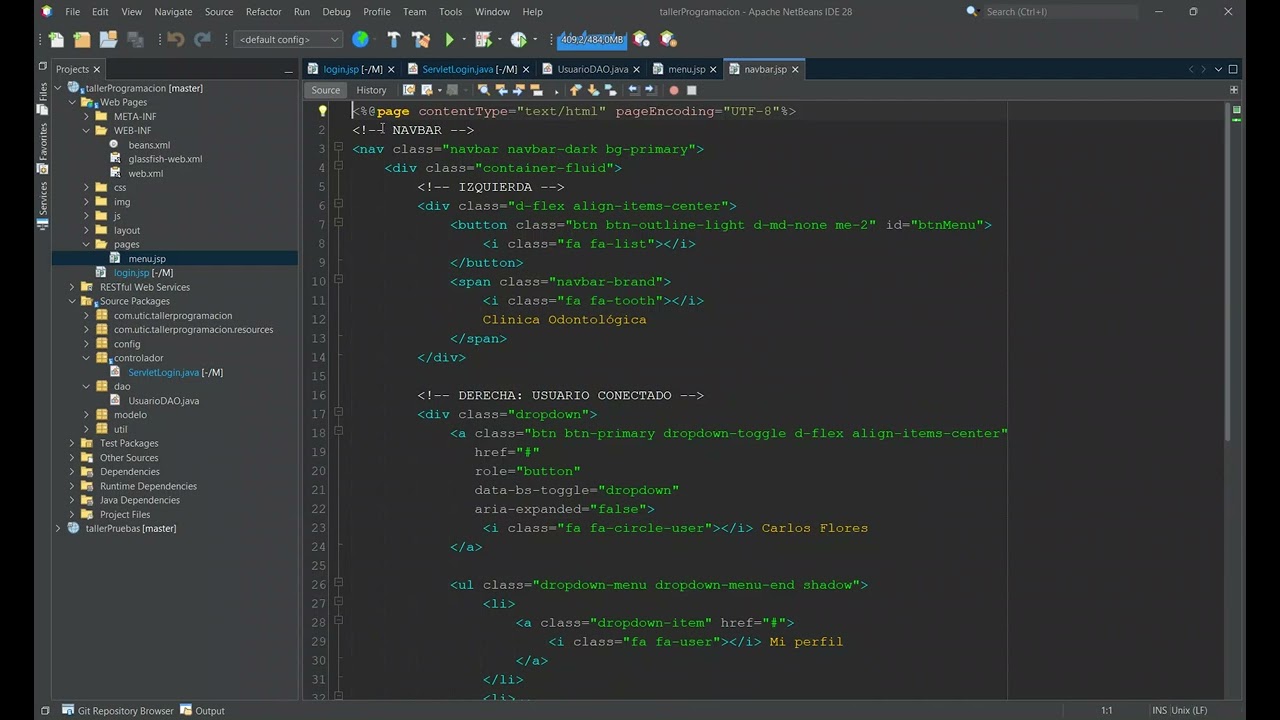Click the search magnifier icon in title bar
Image resolution: width=1280 pixels, height=720 pixels.
[972, 11]
